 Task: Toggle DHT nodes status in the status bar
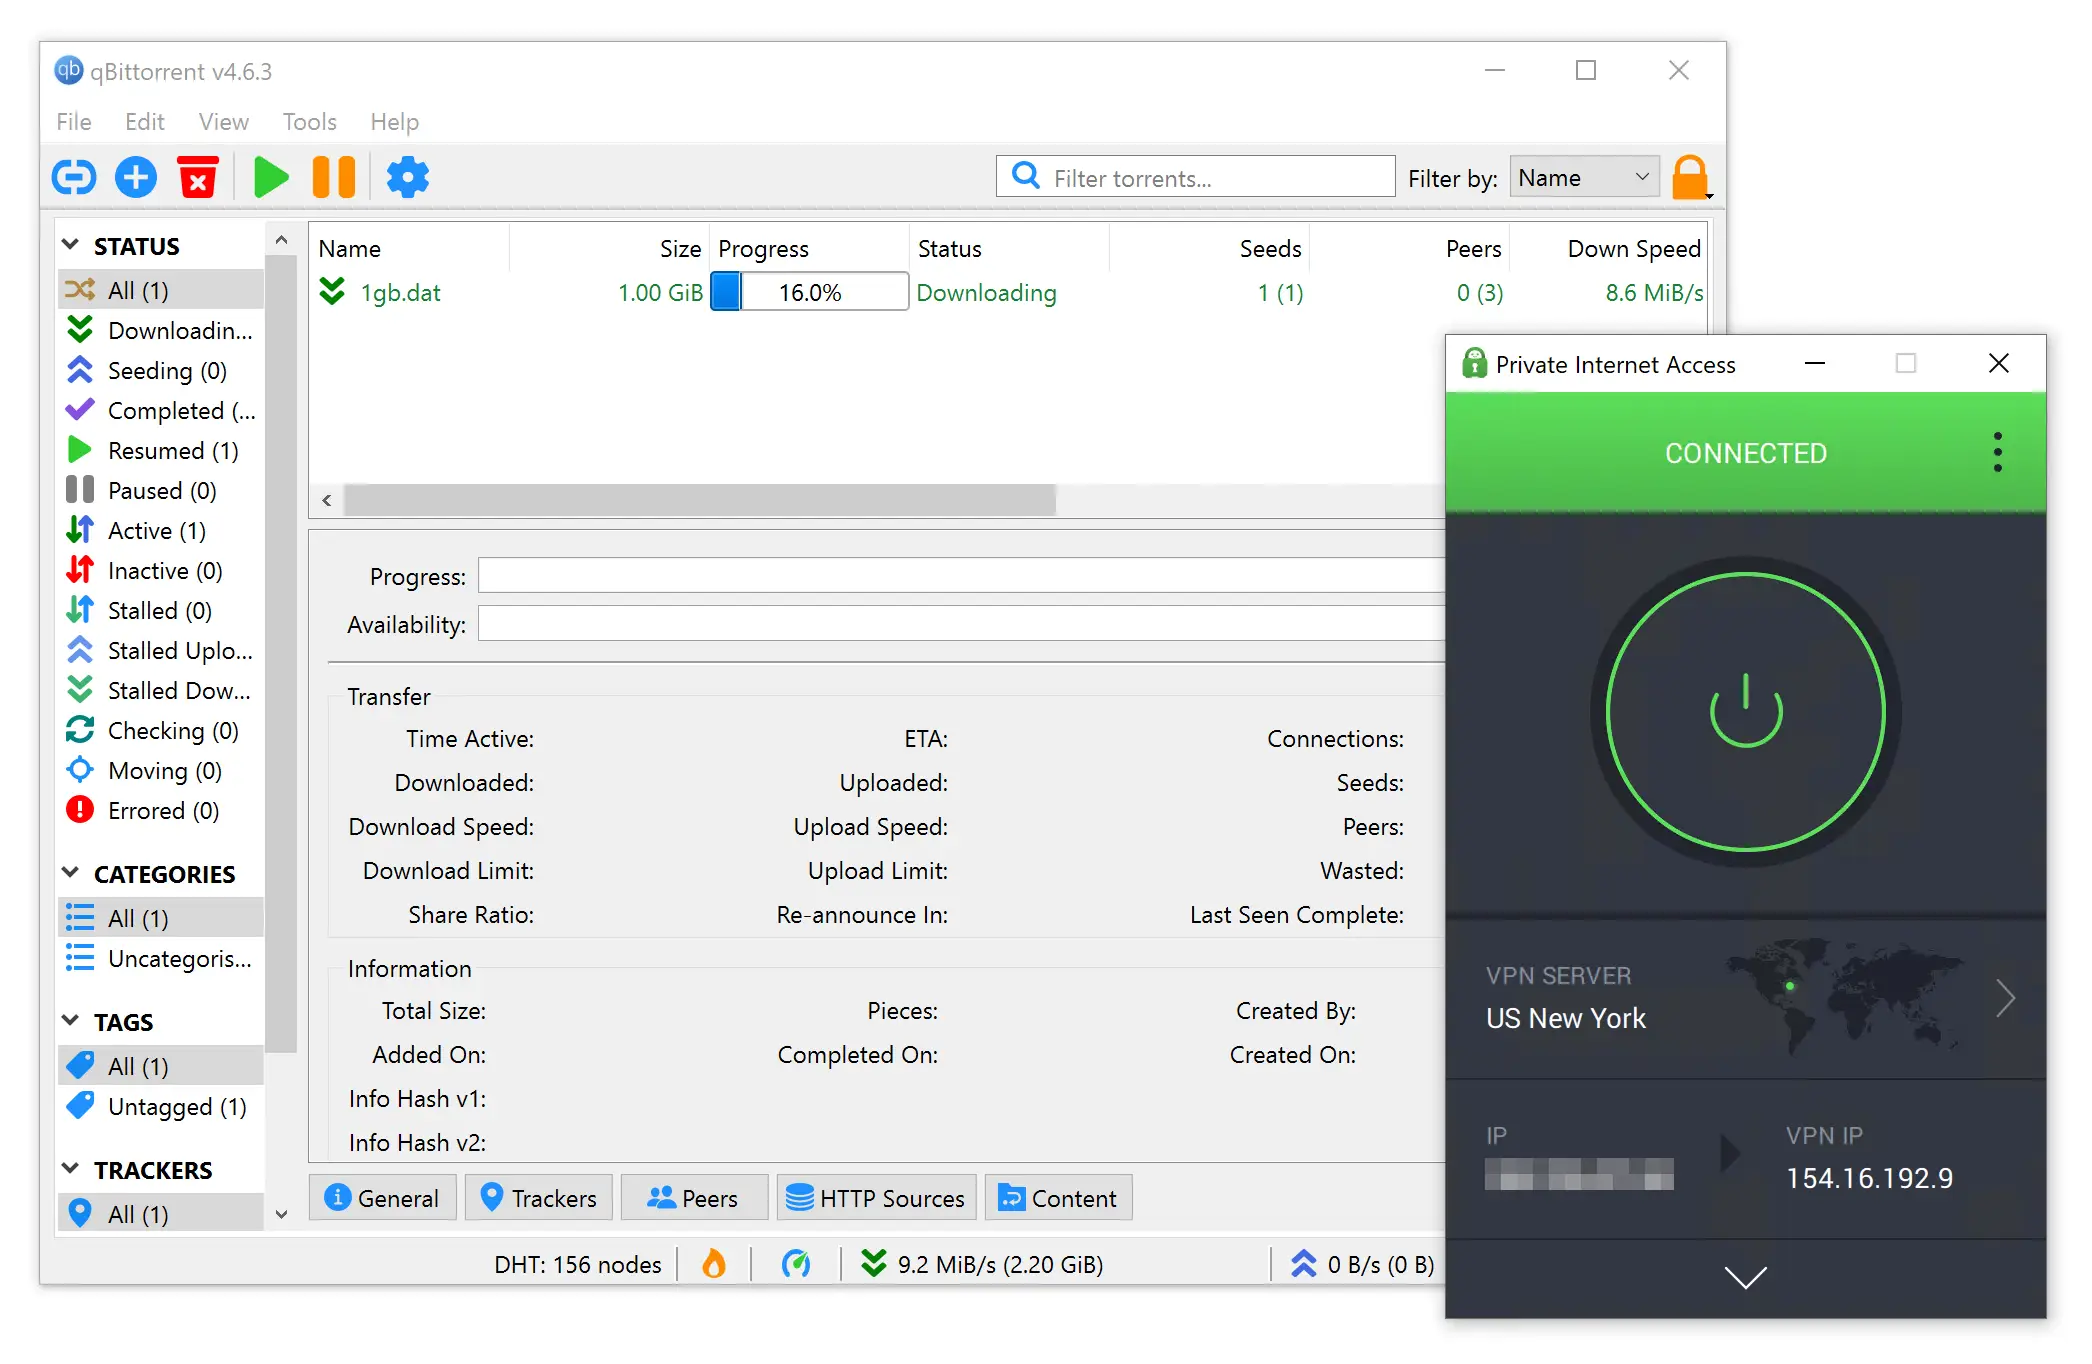pos(577,1264)
